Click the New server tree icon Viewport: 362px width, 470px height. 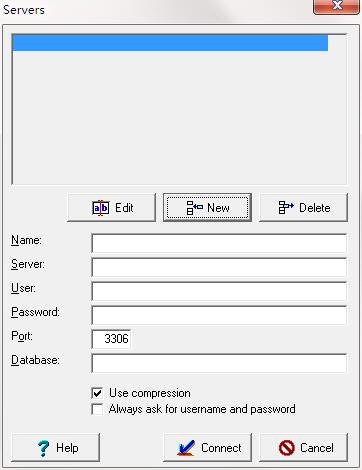click(x=194, y=207)
